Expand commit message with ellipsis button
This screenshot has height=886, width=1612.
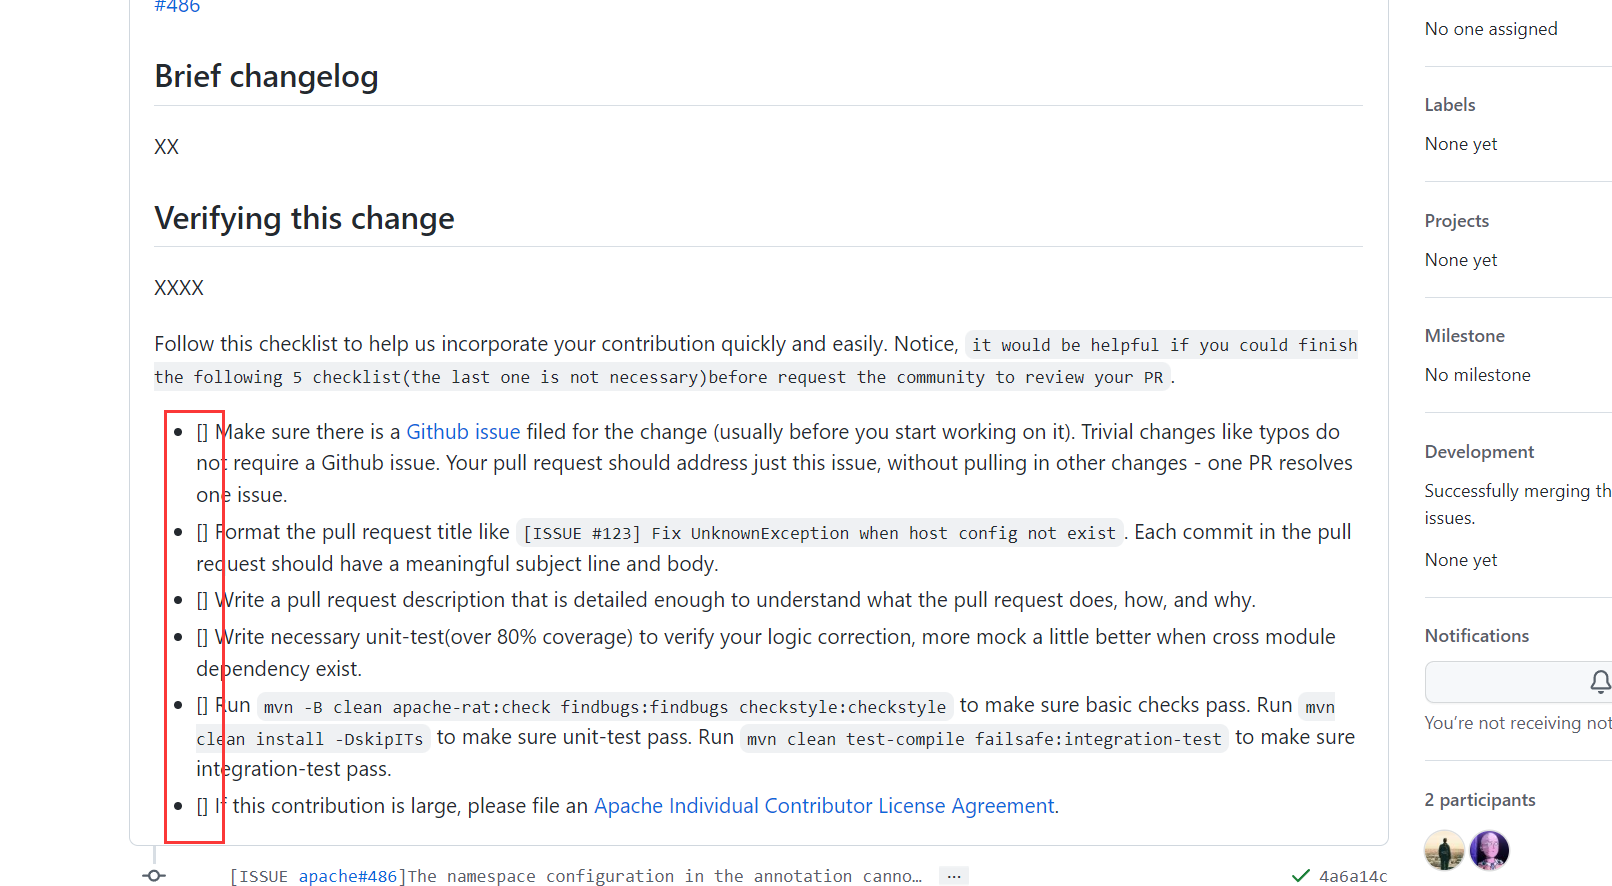[954, 876]
